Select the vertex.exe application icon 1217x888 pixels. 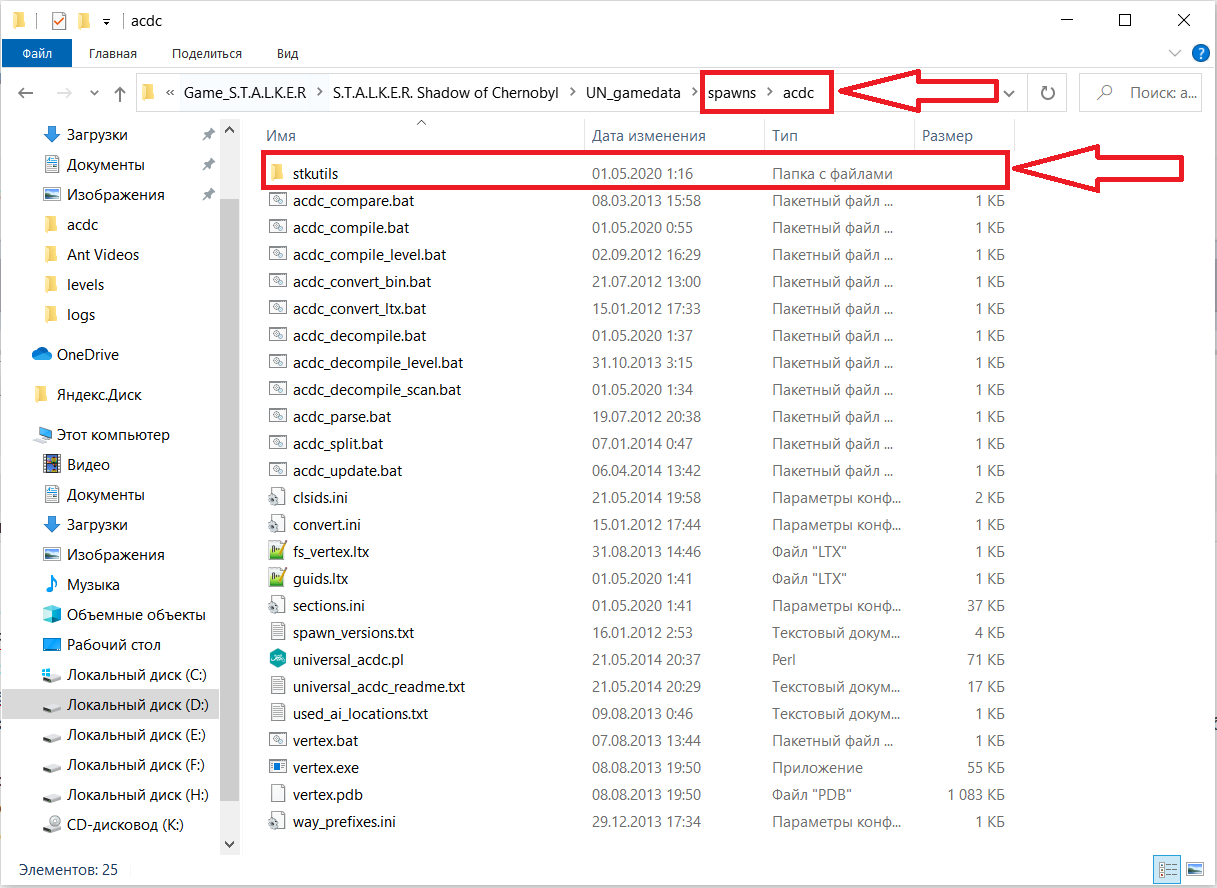278,768
